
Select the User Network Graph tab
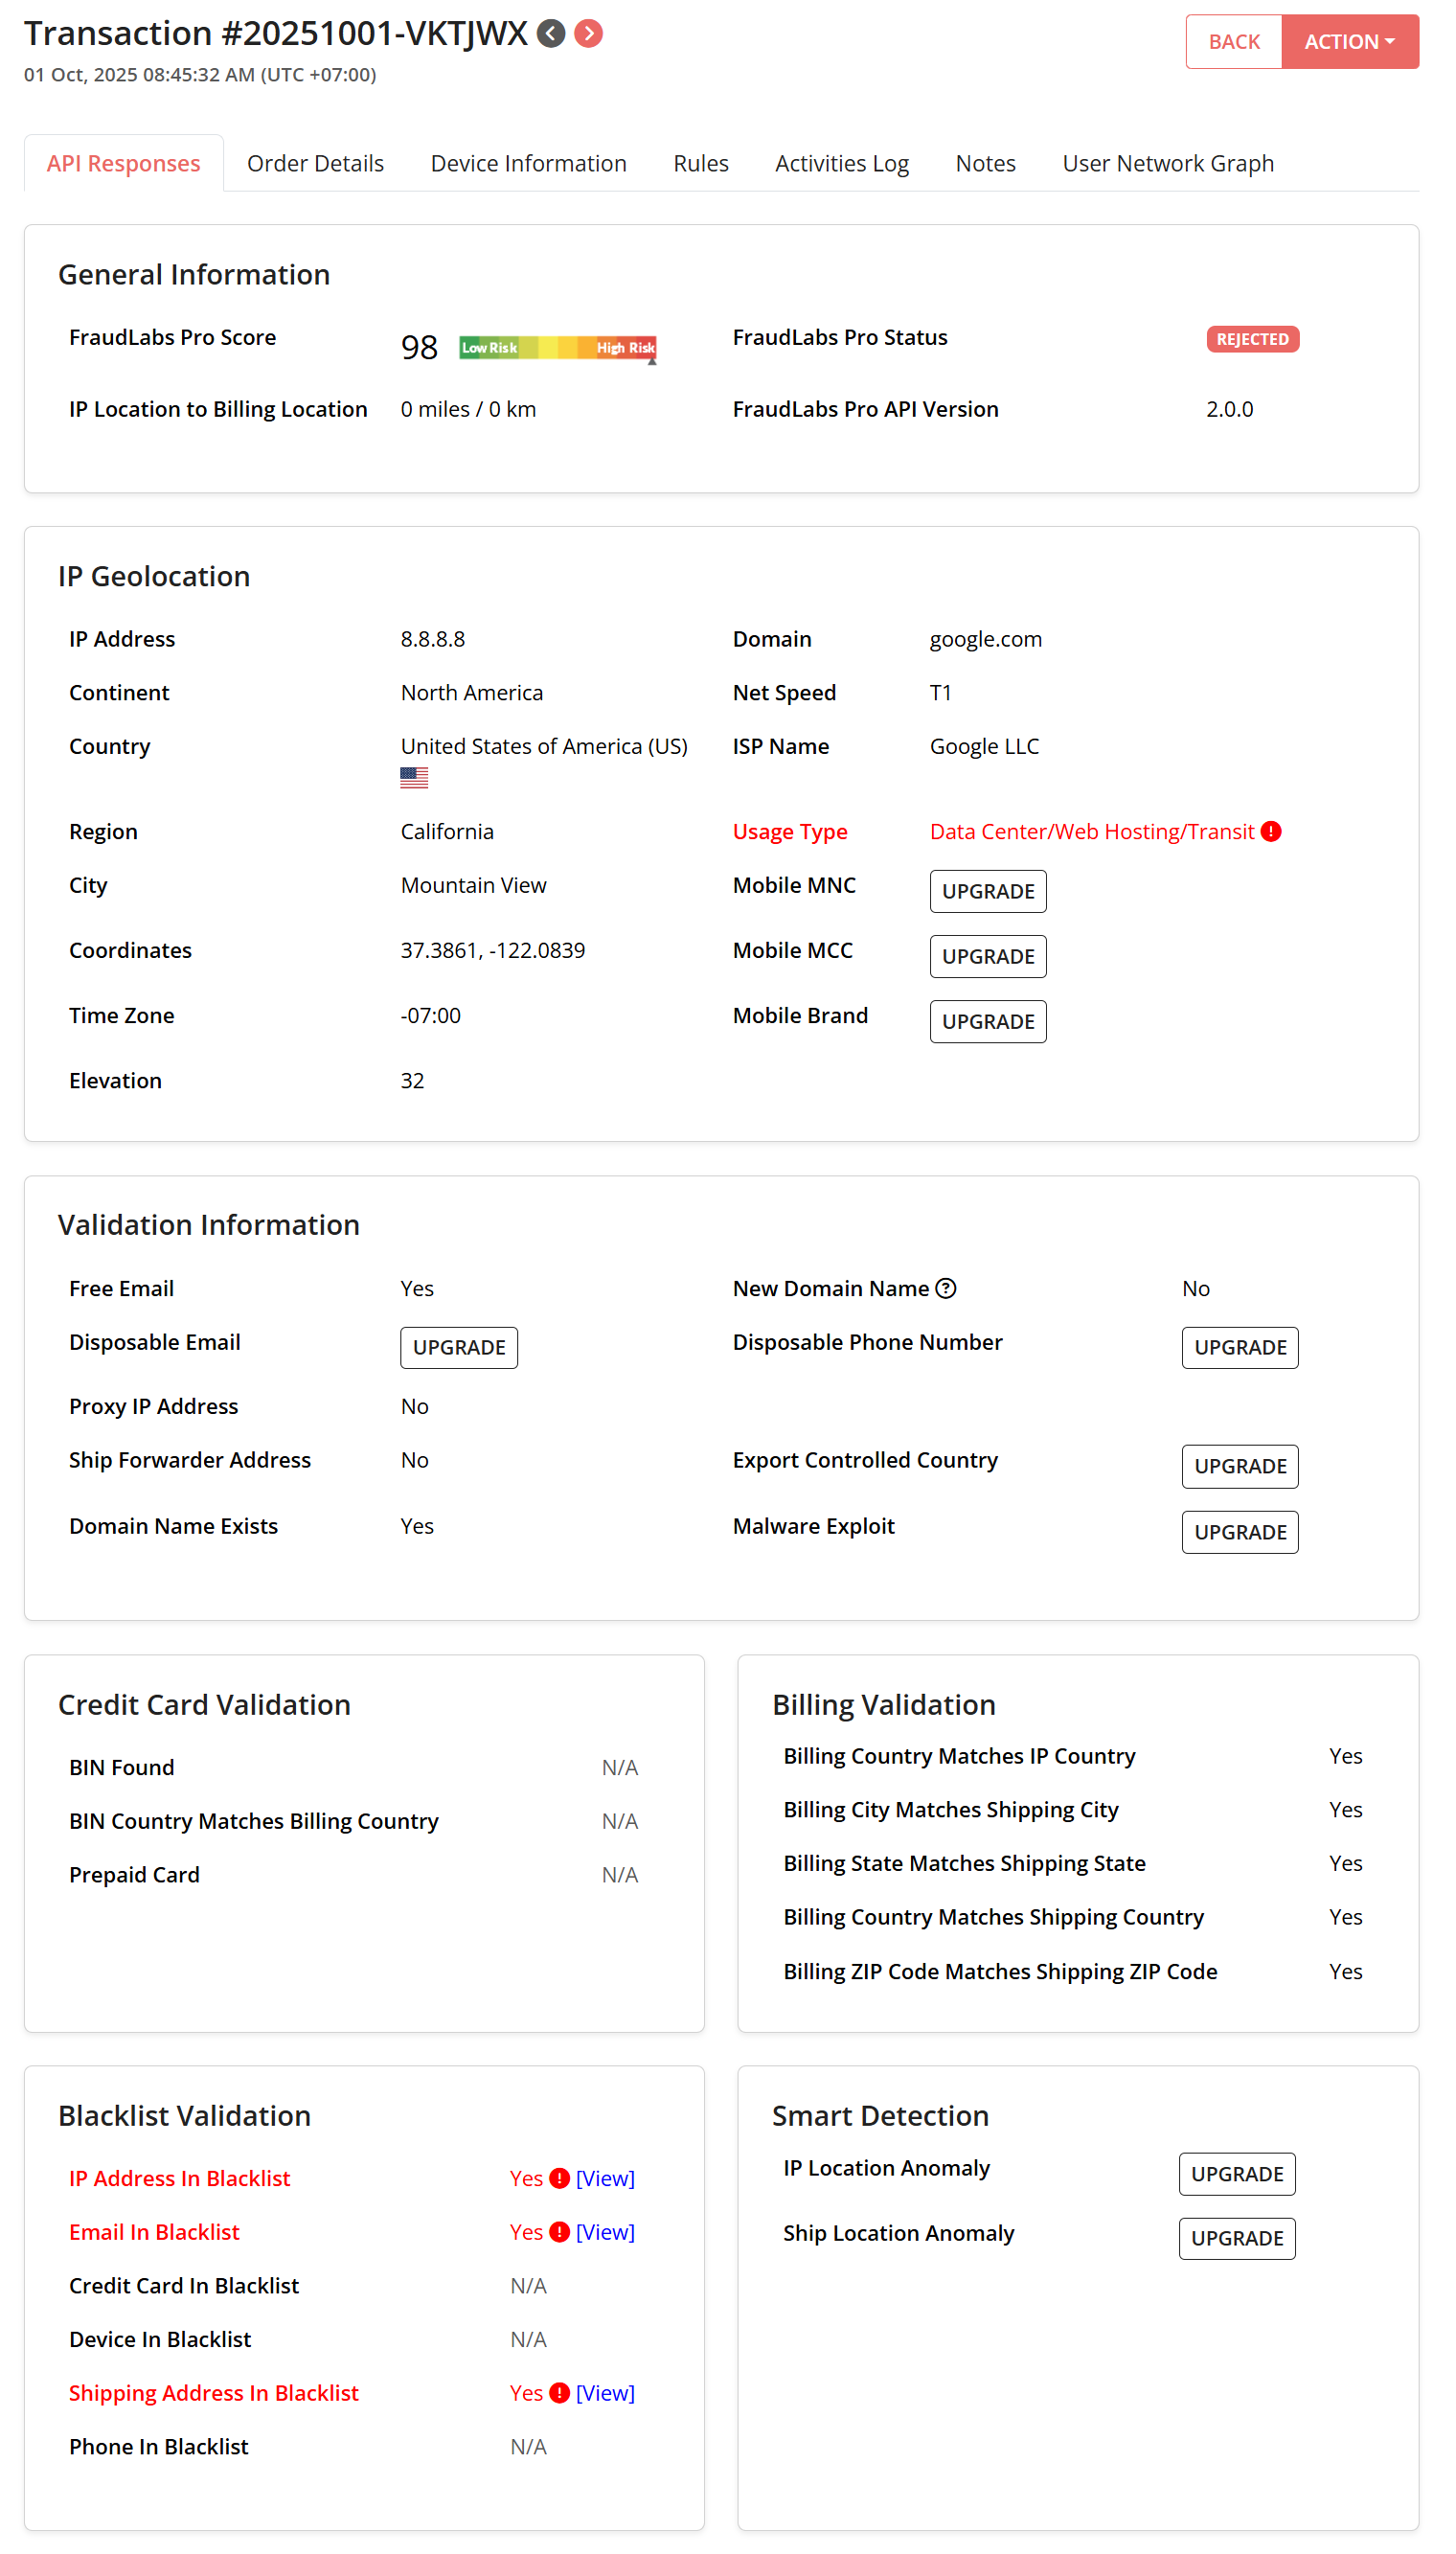(x=1167, y=164)
